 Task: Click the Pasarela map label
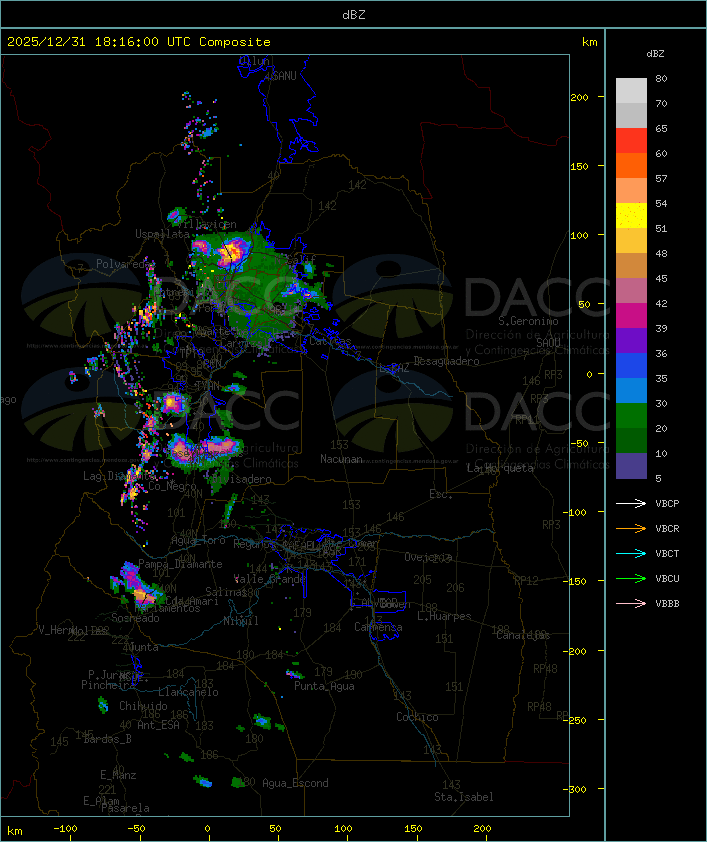pos(125,808)
